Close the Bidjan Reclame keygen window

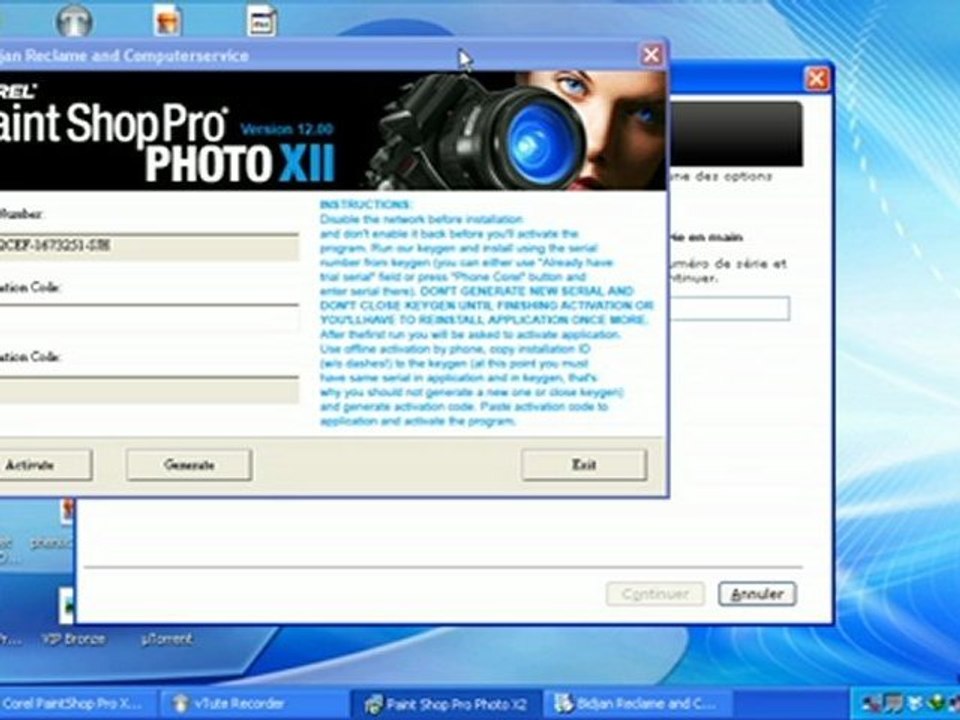pyautogui.click(x=651, y=55)
